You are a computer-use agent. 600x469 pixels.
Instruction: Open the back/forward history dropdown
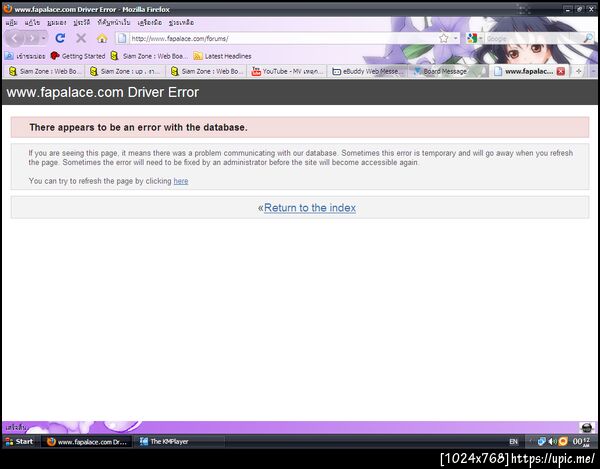point(44,38)
